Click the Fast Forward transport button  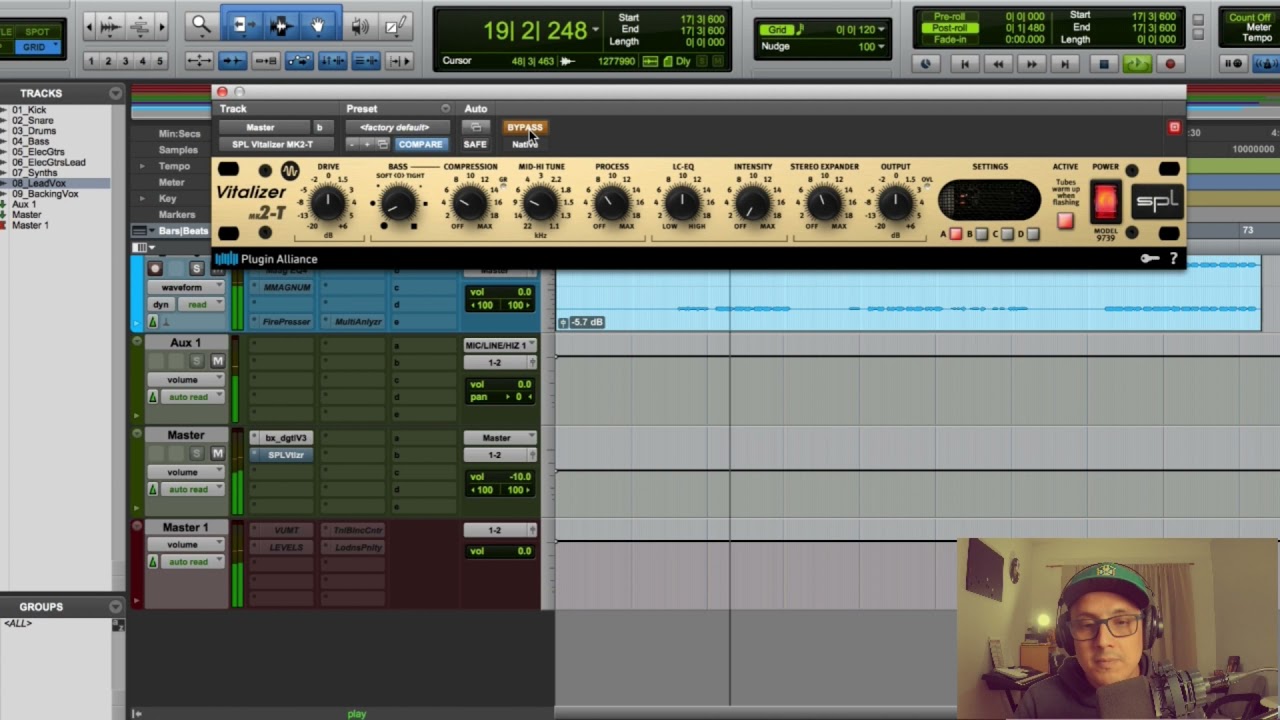point(1031,64)
